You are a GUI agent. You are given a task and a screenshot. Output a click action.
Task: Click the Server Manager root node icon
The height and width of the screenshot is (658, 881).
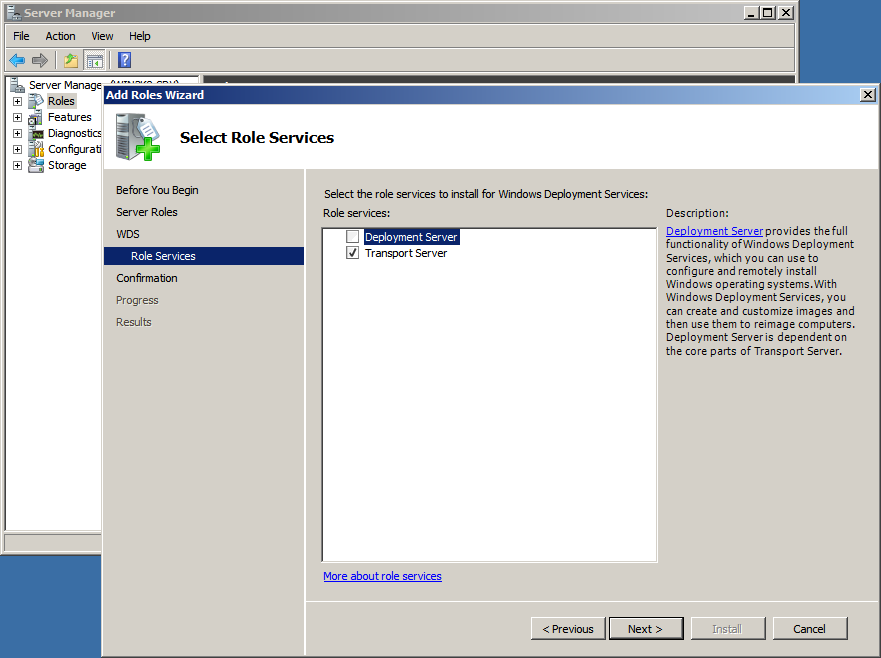coord(17,85)
